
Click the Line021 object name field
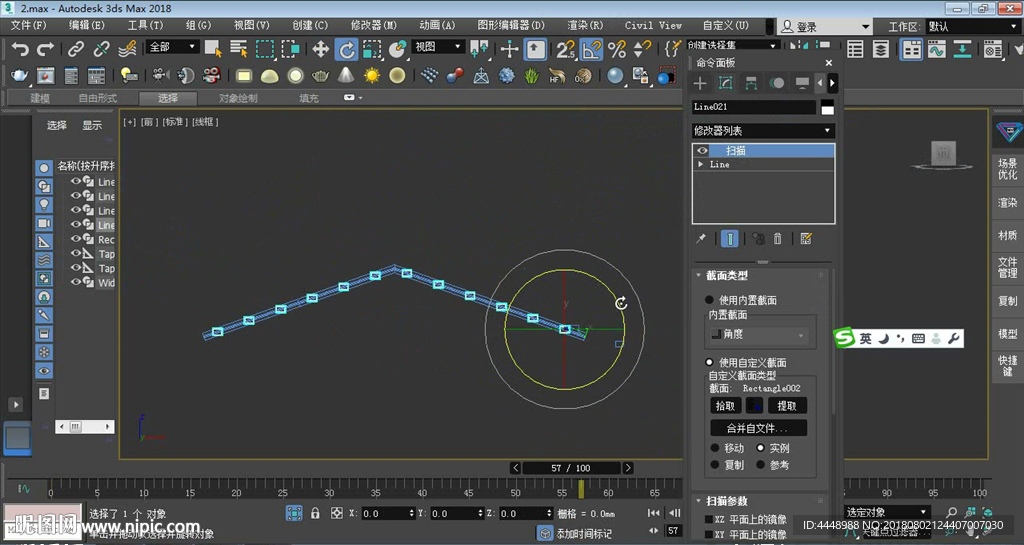click(x=754, y=107)
